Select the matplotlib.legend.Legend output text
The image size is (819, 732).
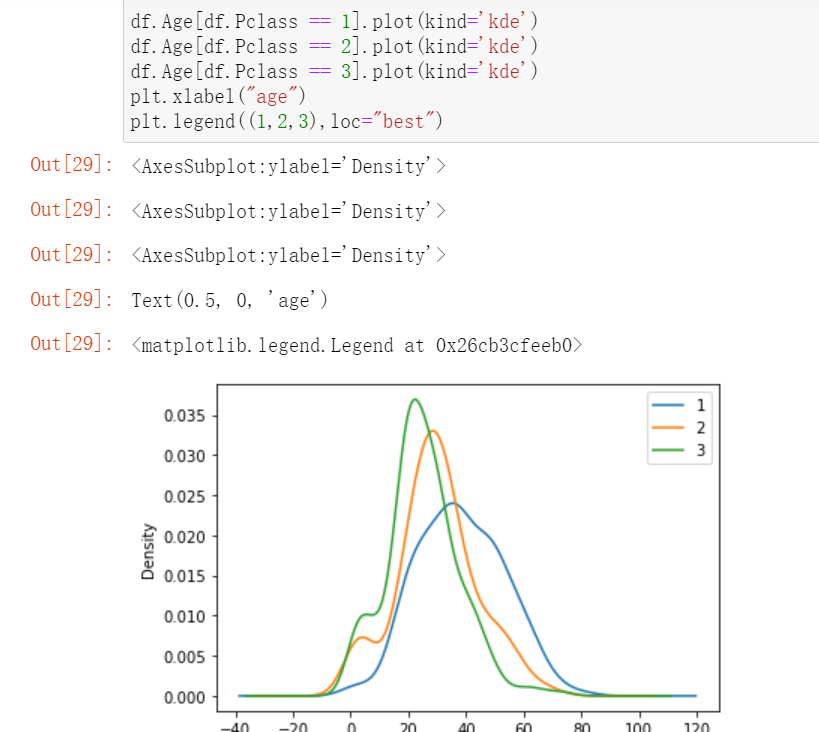(x=357, y=345)
